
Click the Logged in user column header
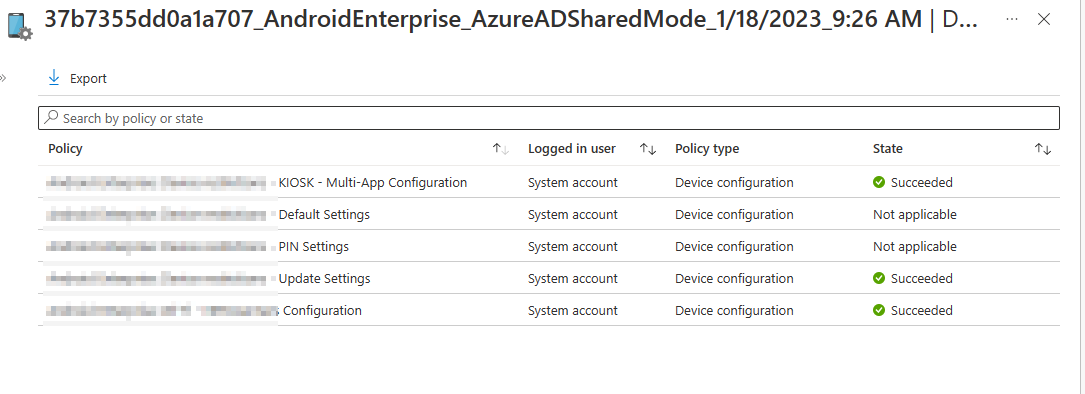572,149
